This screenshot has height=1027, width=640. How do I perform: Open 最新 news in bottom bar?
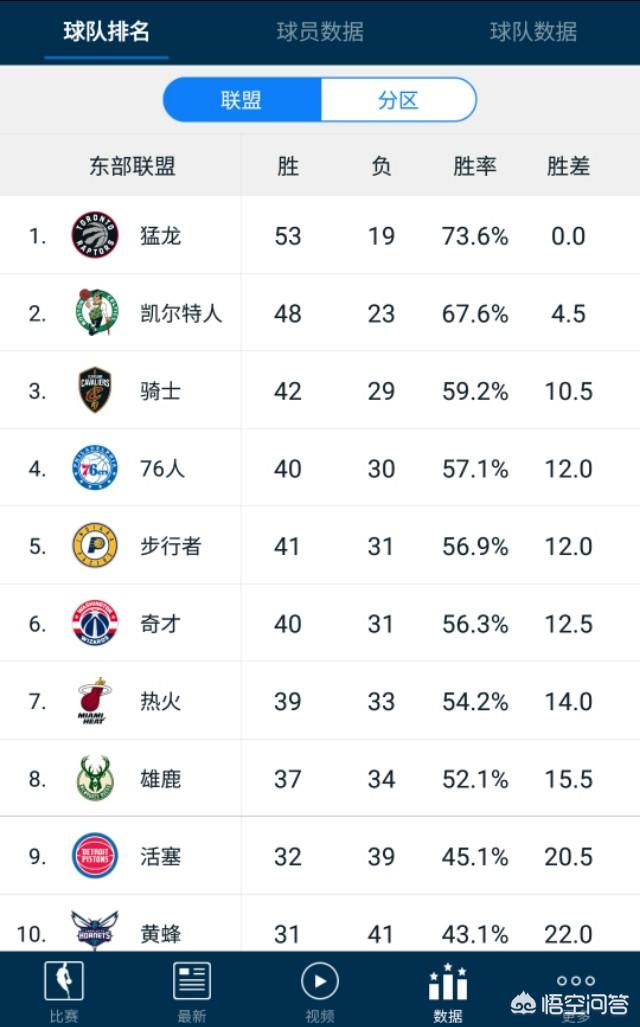pyautogui.click(x=191, y=991)
